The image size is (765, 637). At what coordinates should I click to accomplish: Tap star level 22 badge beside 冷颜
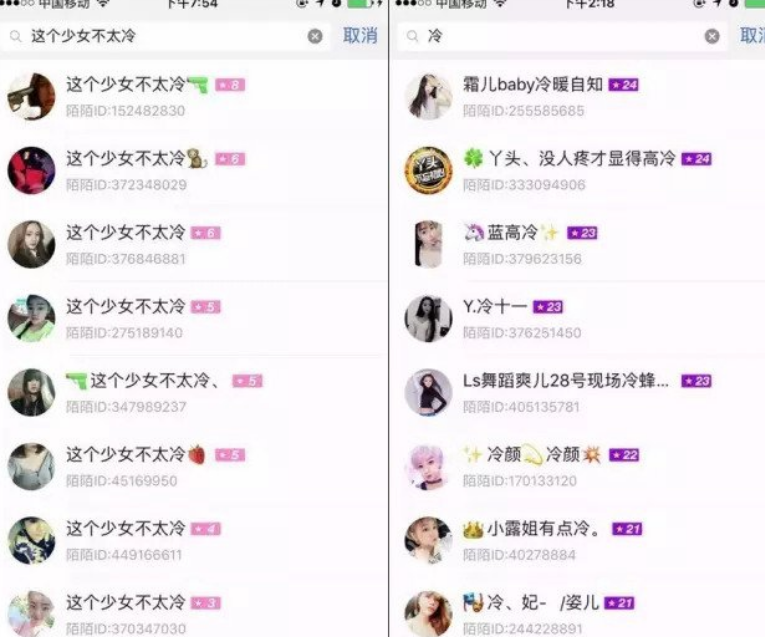(624, 455)
